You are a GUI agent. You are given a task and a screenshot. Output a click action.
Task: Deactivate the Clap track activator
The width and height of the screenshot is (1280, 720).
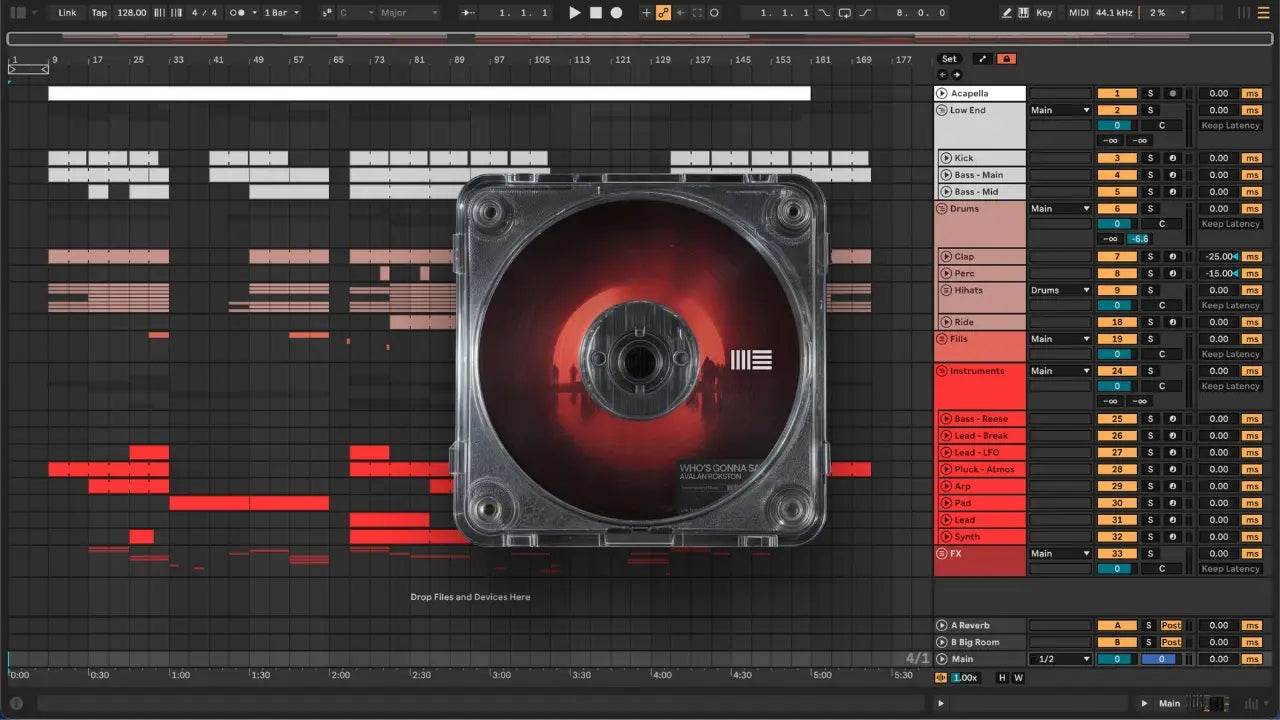pos(1117,257)
